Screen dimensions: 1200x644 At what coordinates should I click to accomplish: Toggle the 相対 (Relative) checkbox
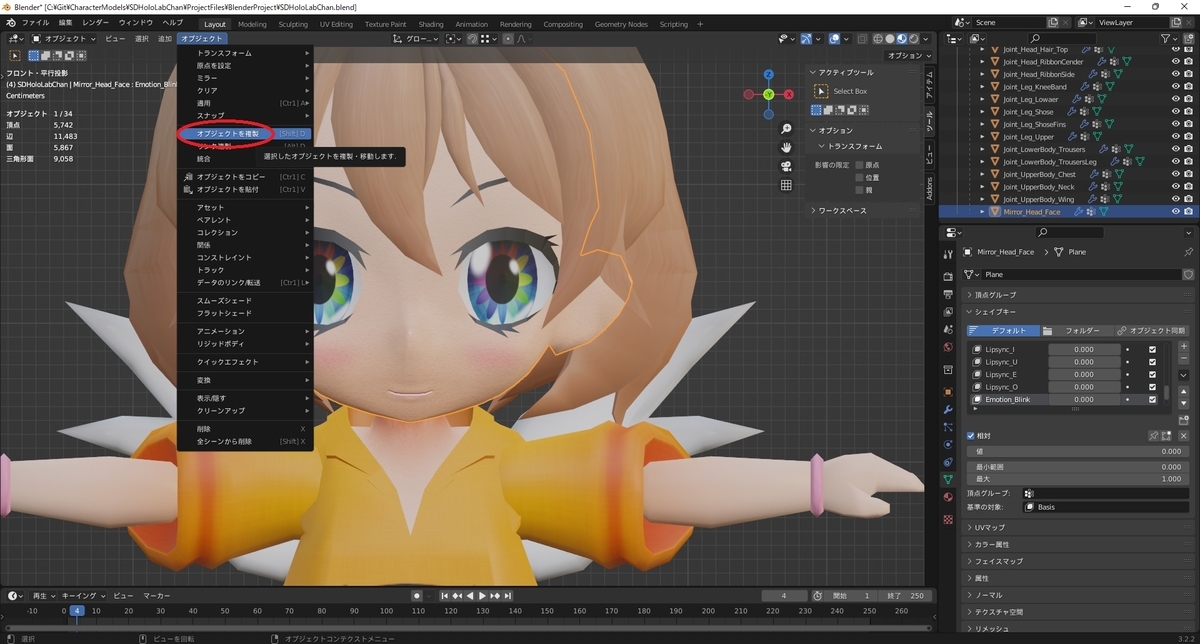pyautogui.click(x=971, y=436)
